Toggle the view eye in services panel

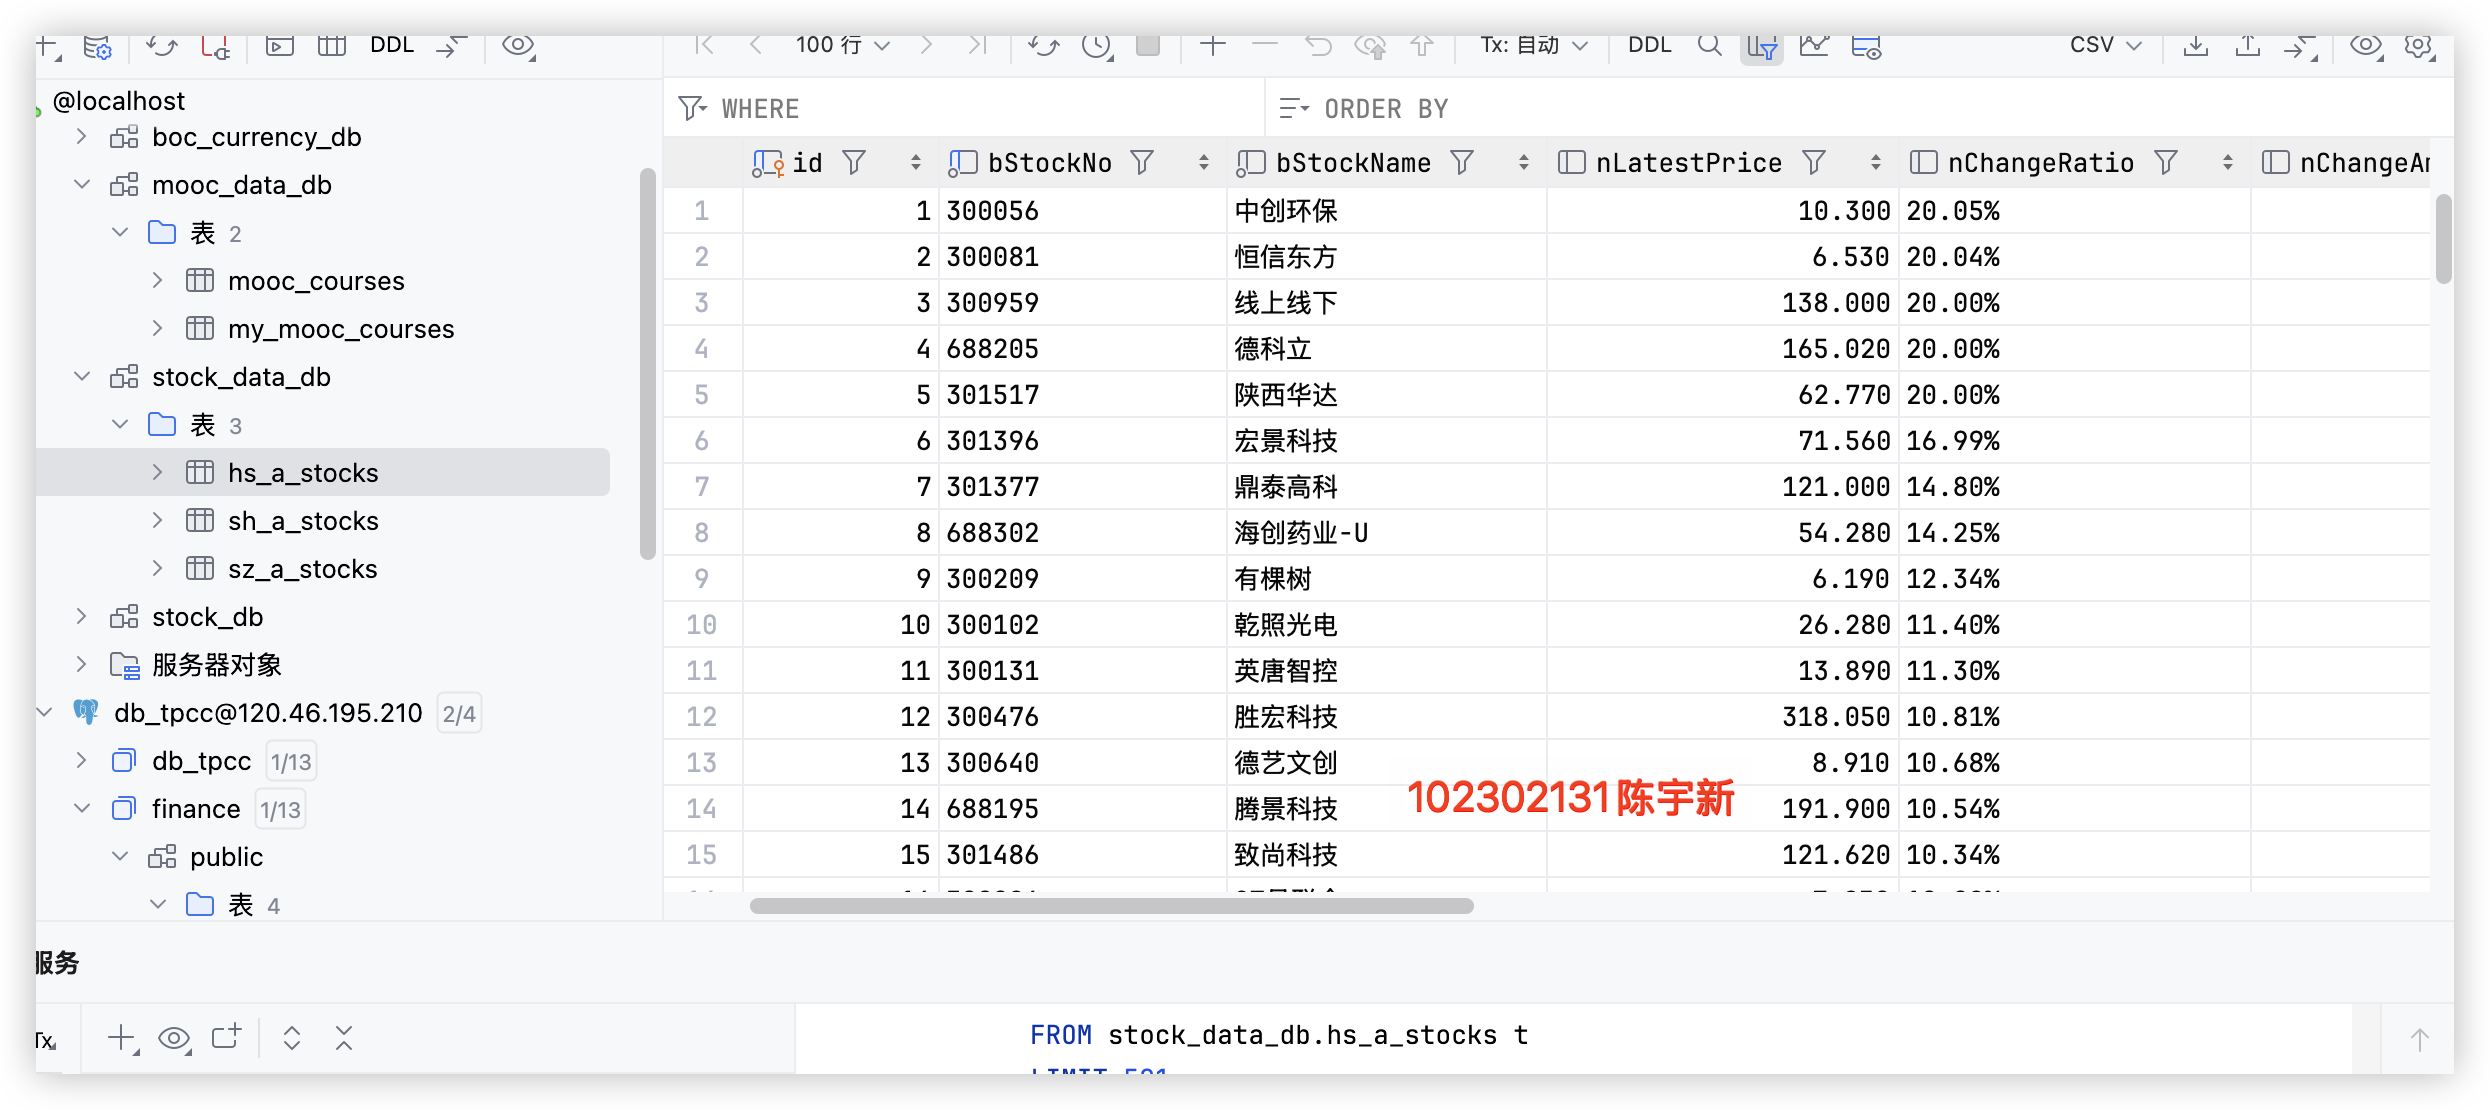pos(174,1038)
